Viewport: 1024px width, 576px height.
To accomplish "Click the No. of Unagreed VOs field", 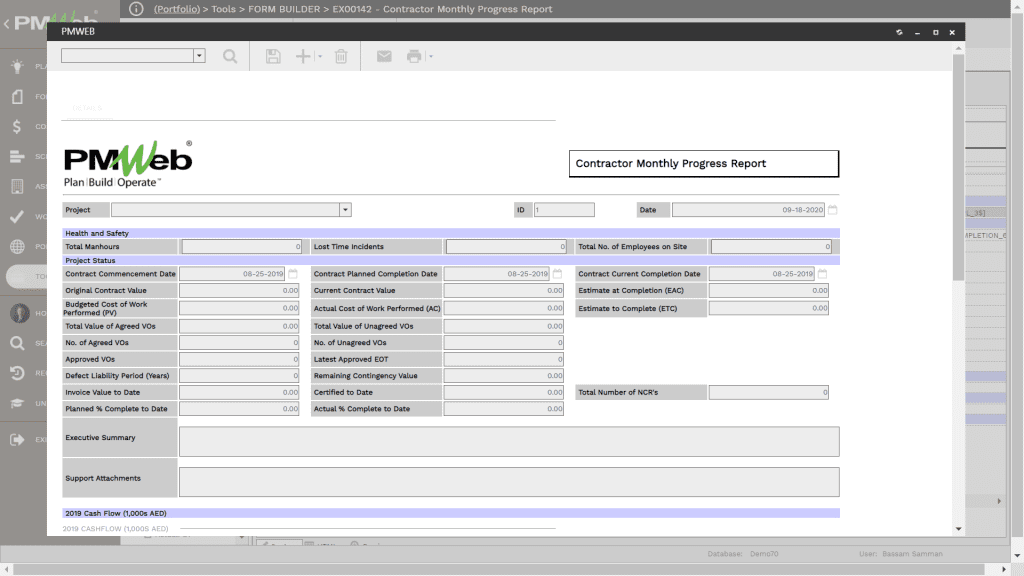I will point(504,342).
